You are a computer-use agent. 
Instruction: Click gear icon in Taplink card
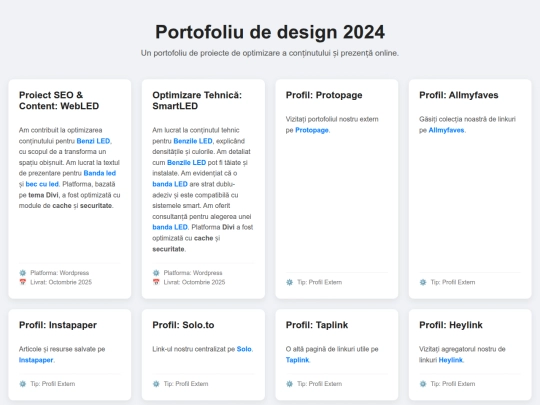(290, 384)
